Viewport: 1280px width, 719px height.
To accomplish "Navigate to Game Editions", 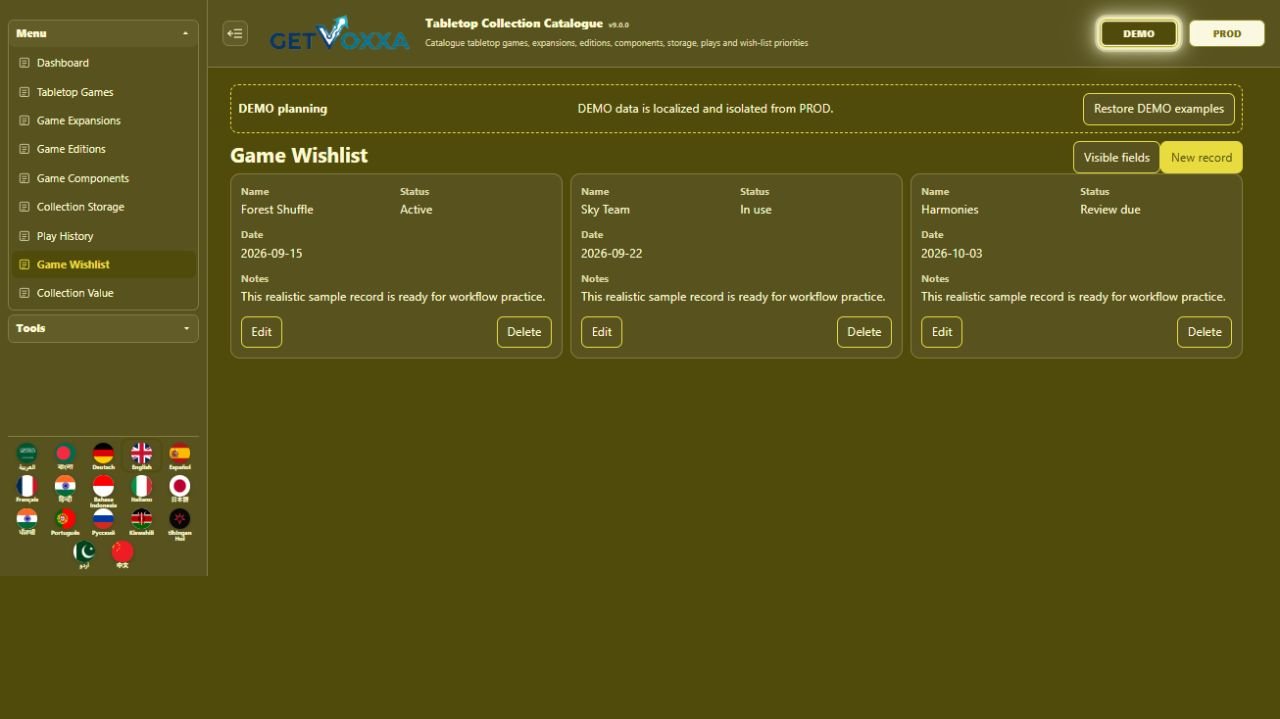I will [x=103, y=149].
